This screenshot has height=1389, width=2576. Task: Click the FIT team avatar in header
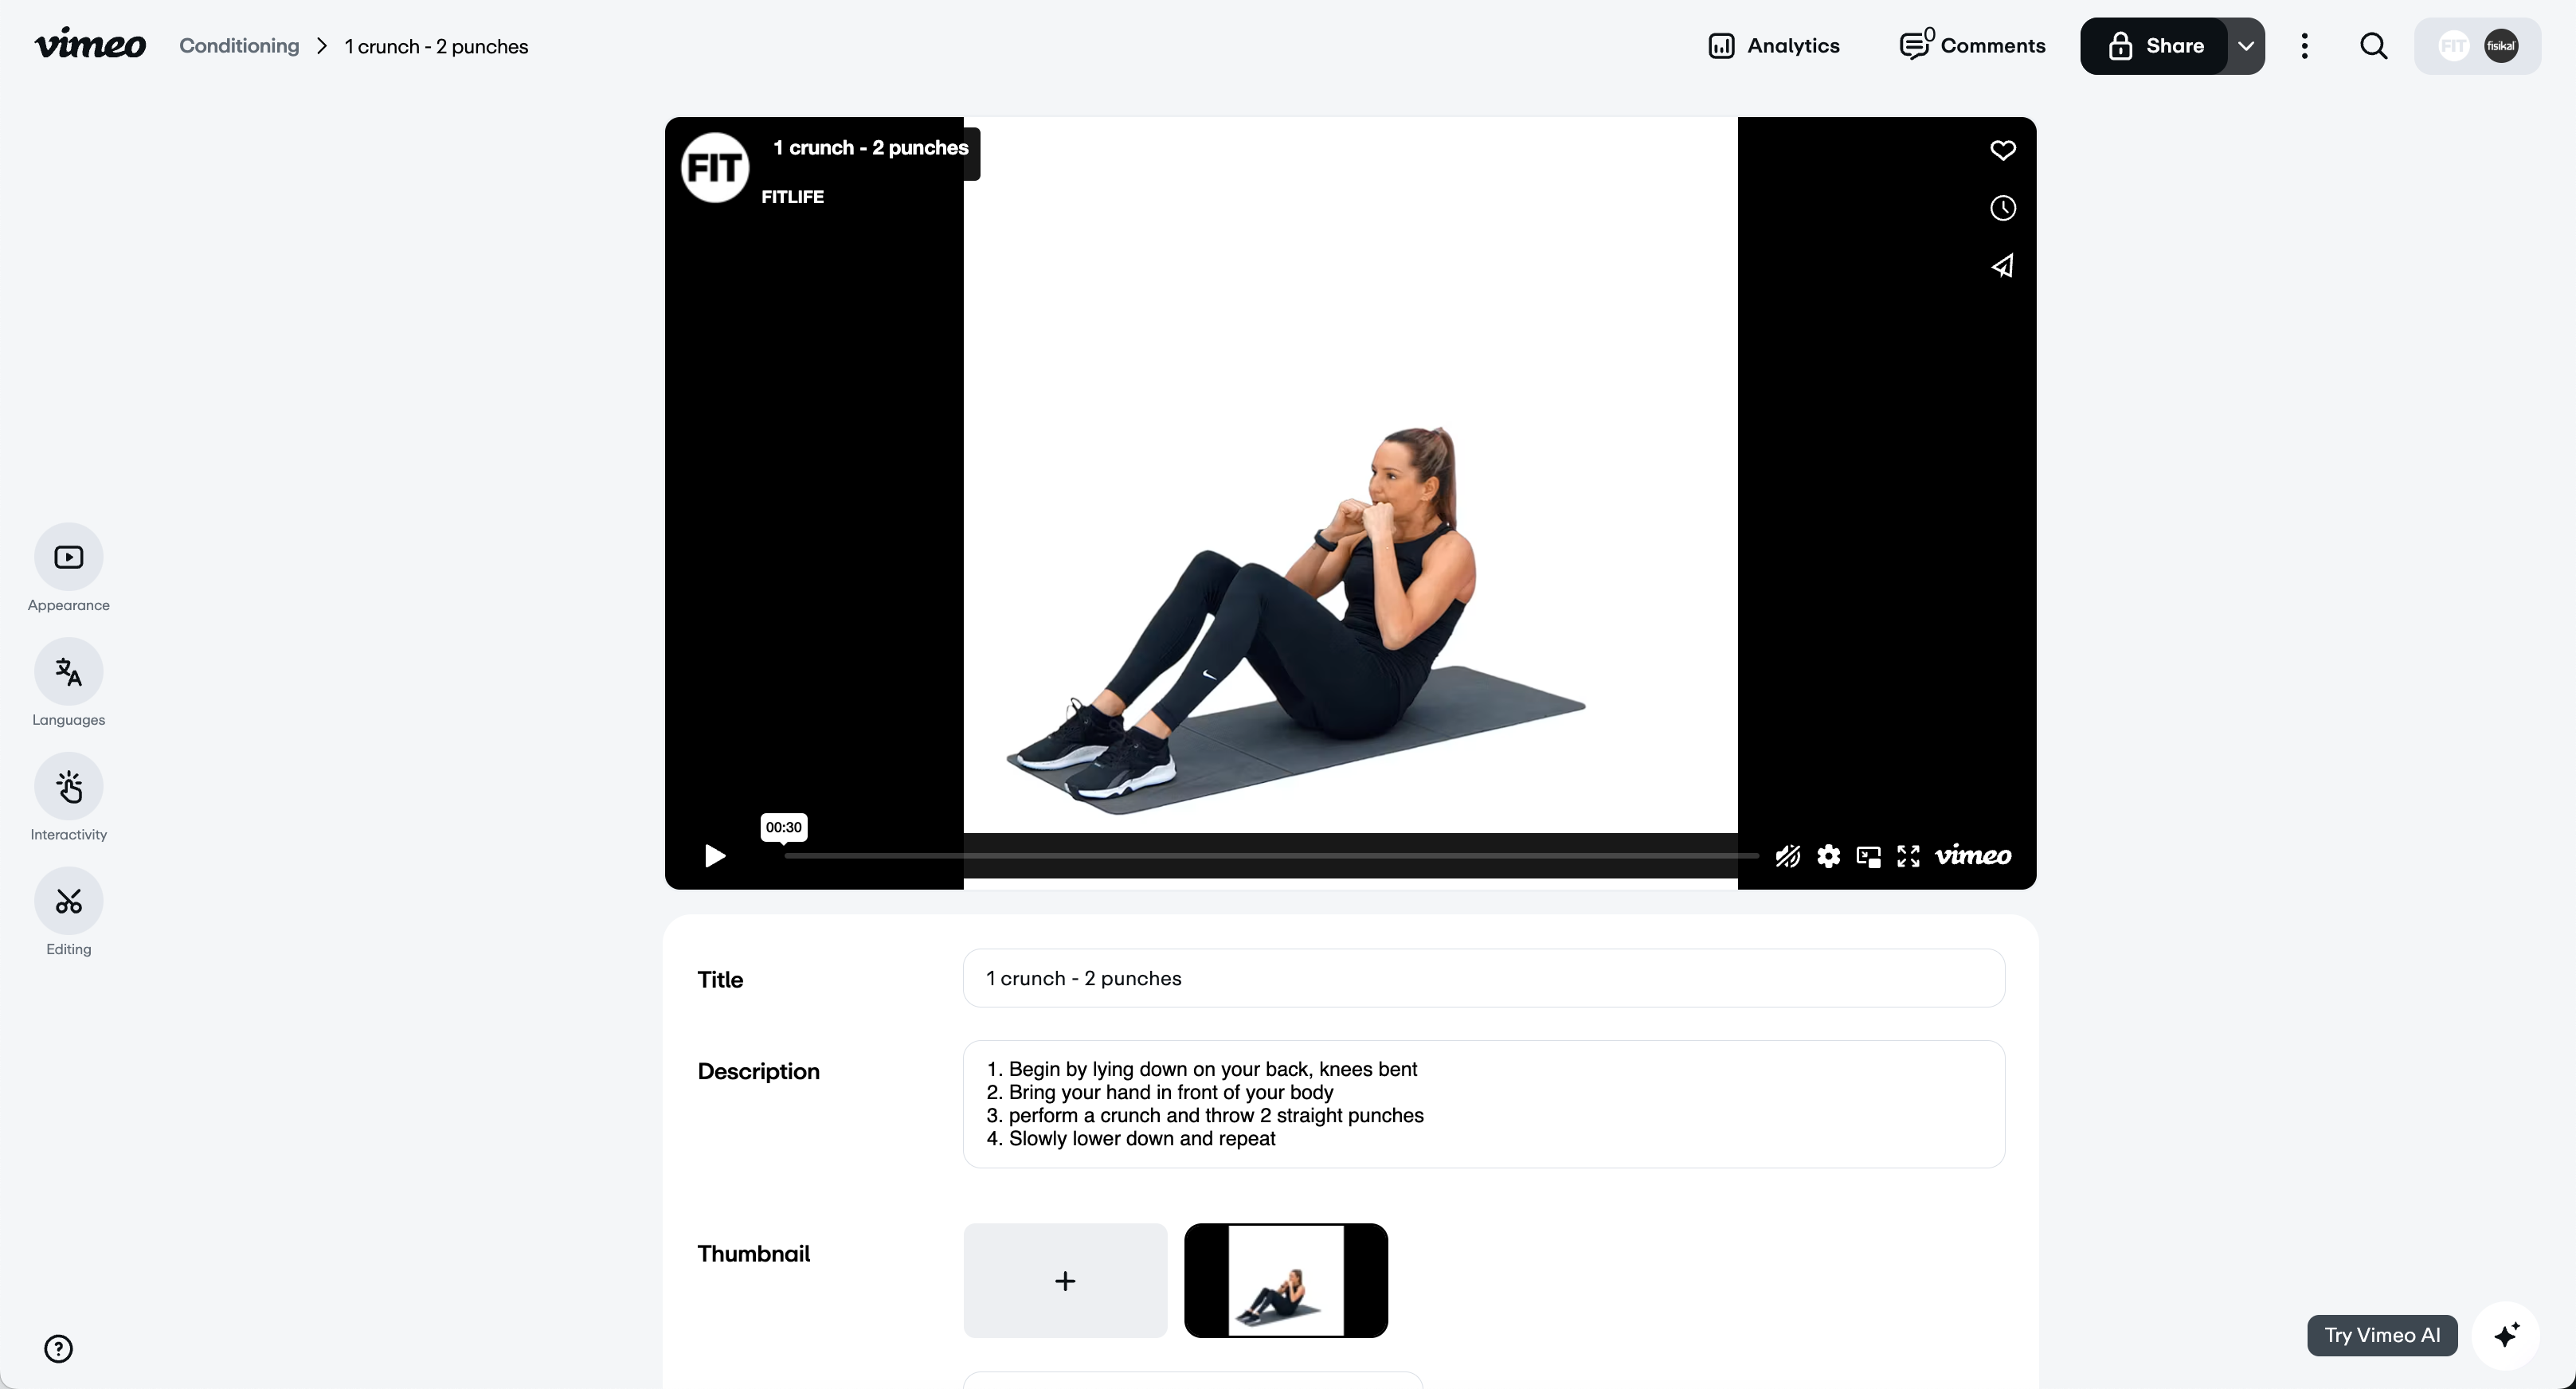(x=2454, y=46)
